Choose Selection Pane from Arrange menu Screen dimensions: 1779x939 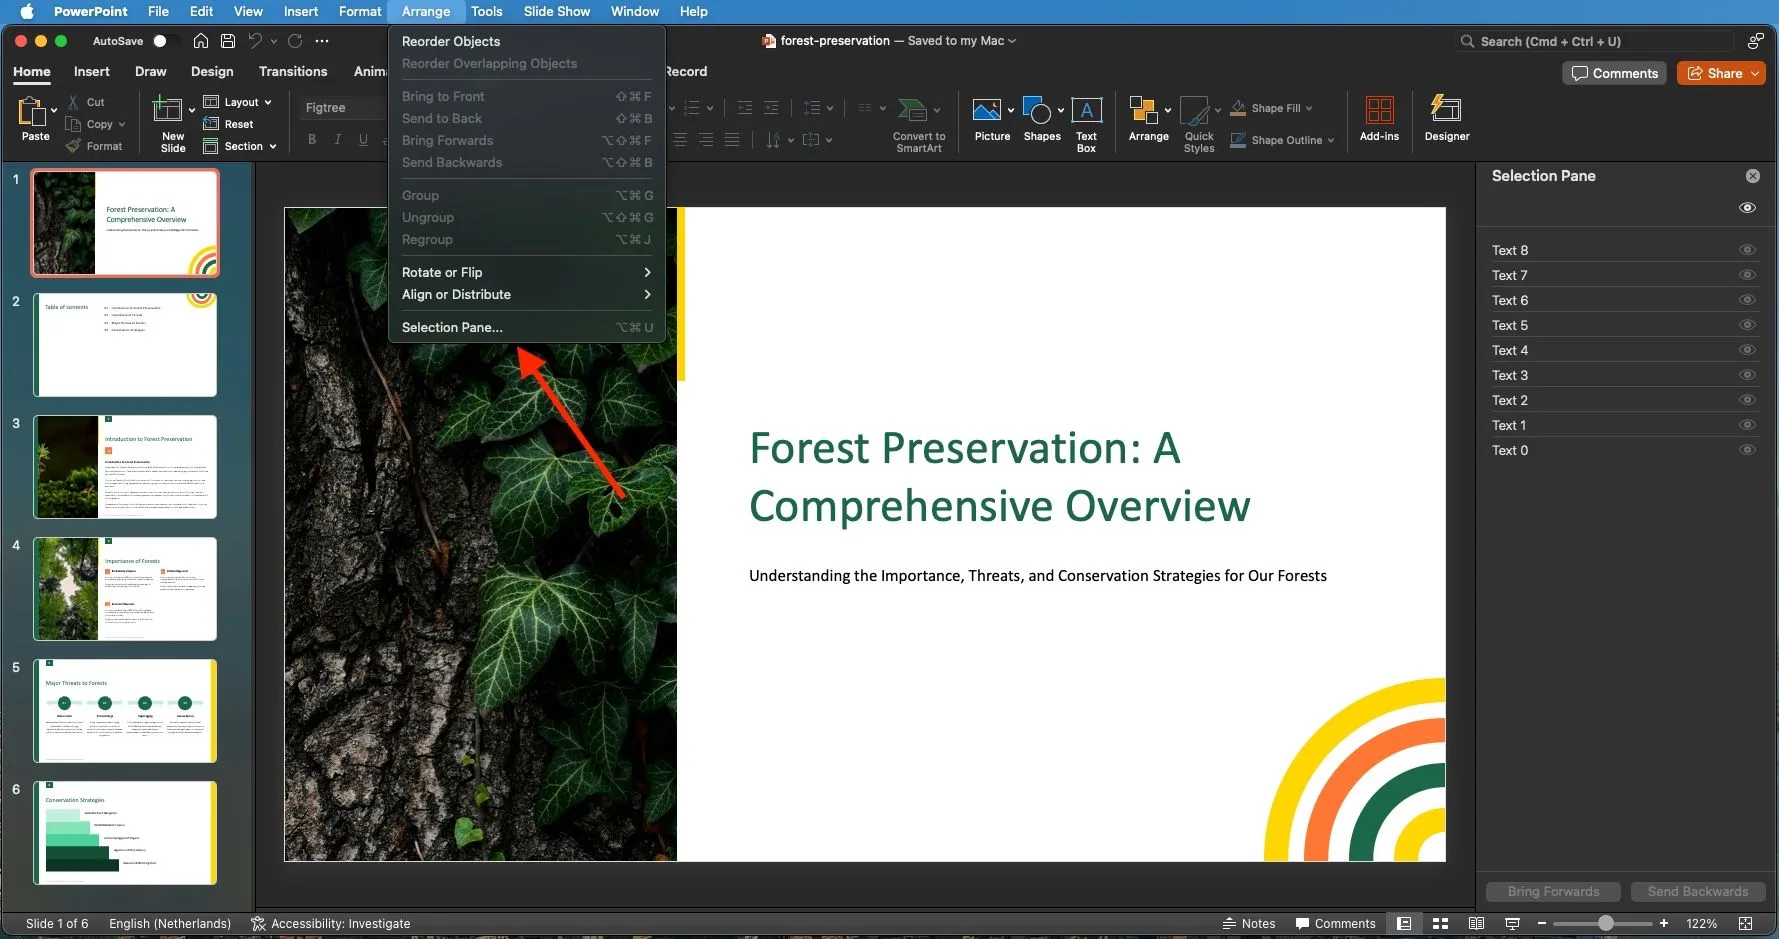click(x=452, y=327)
